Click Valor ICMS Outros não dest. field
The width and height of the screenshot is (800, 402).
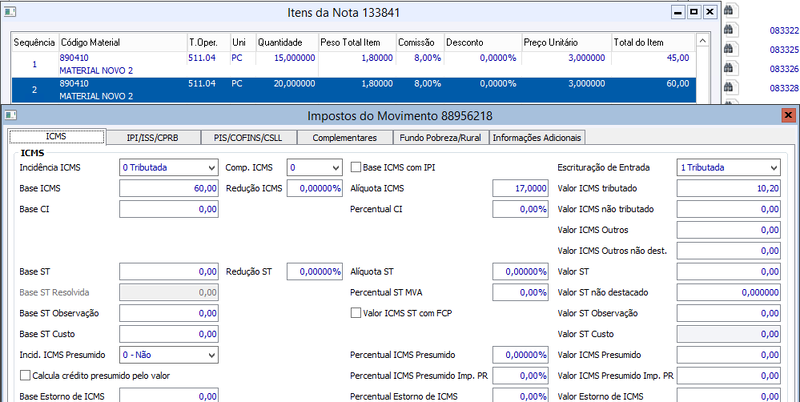click(x=729, y=251)
